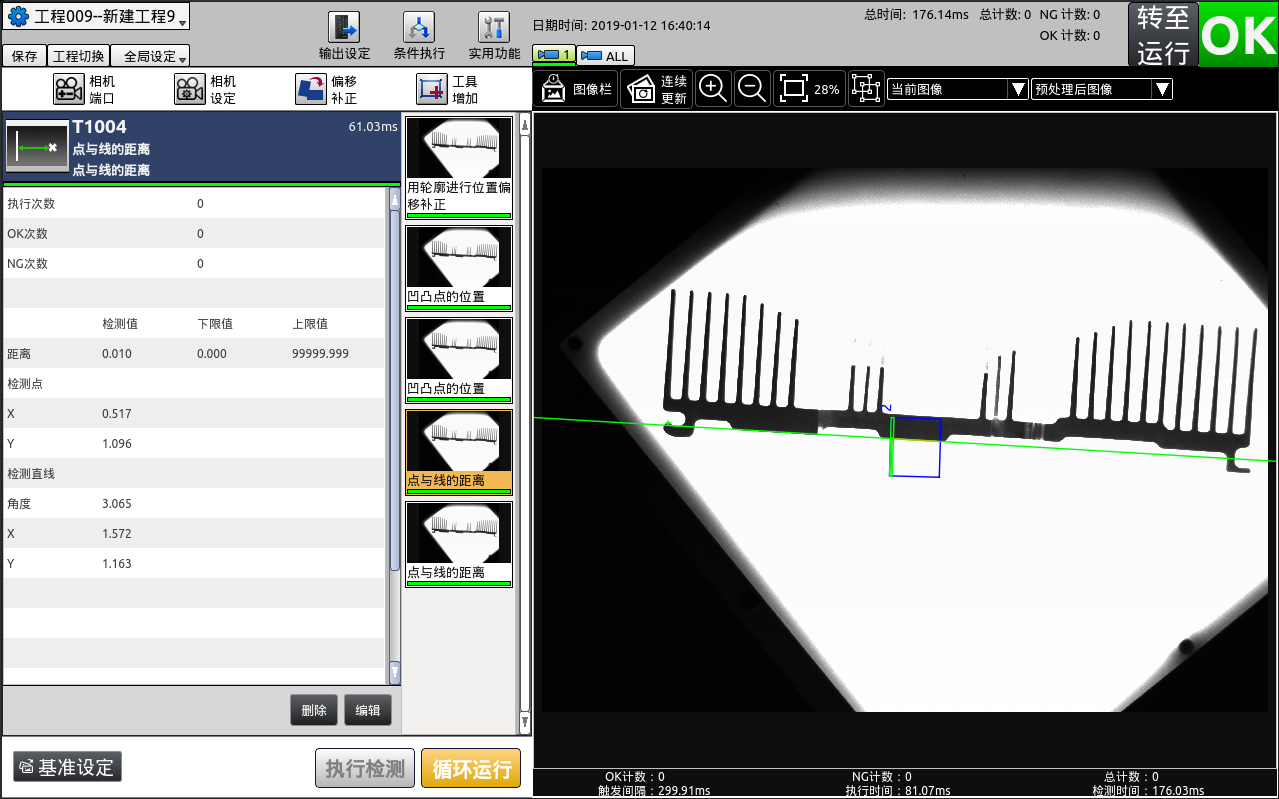Click the 角度 value 3.065
1279x799 pixels.
(116, 504)
